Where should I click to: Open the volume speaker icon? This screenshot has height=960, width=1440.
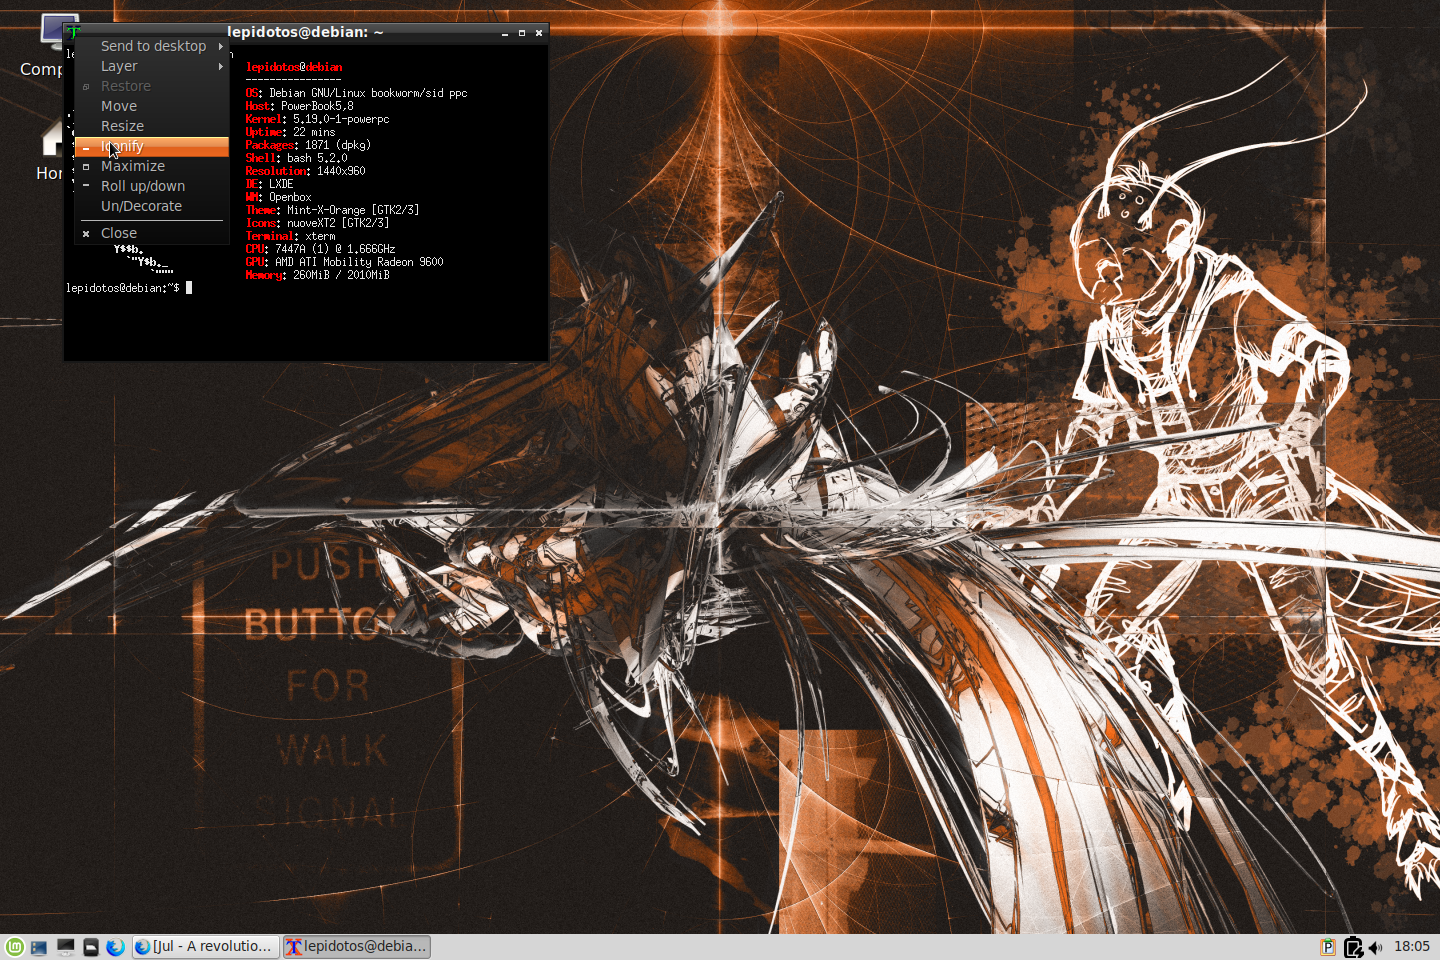[x=1377, y=947]
